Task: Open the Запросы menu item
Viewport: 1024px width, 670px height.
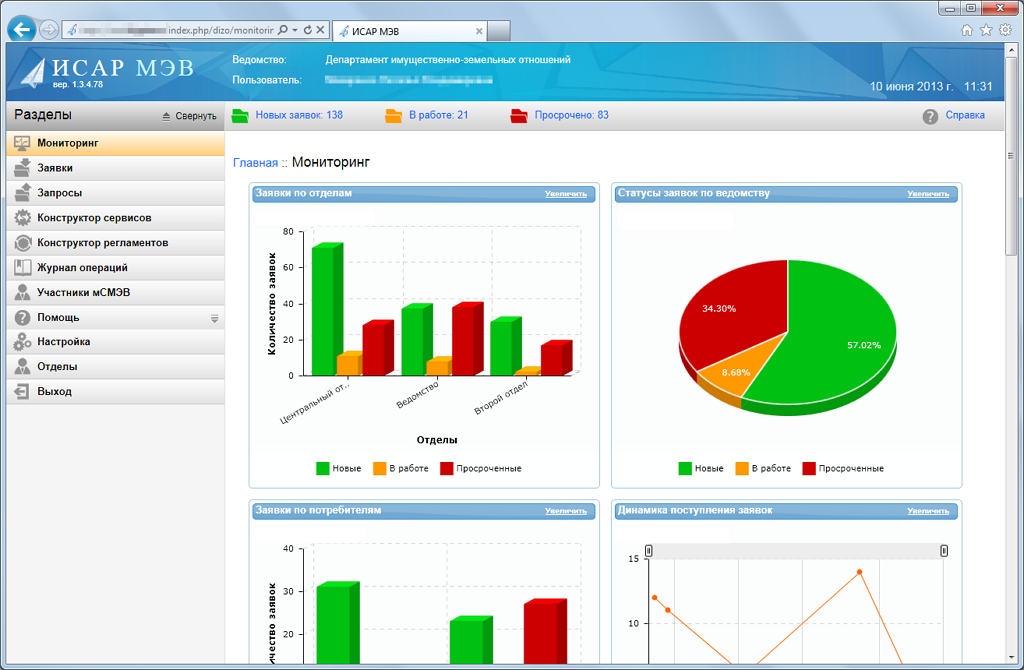Action: point(116,193)
